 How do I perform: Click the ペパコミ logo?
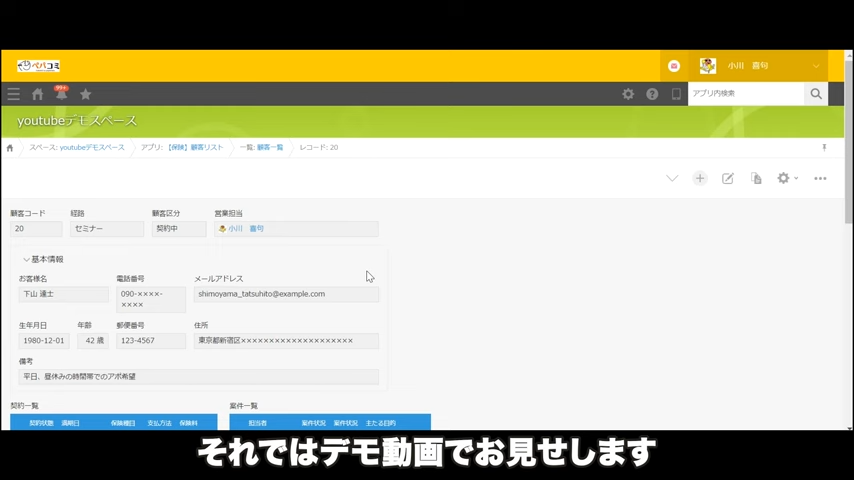[x=39, y=66]
